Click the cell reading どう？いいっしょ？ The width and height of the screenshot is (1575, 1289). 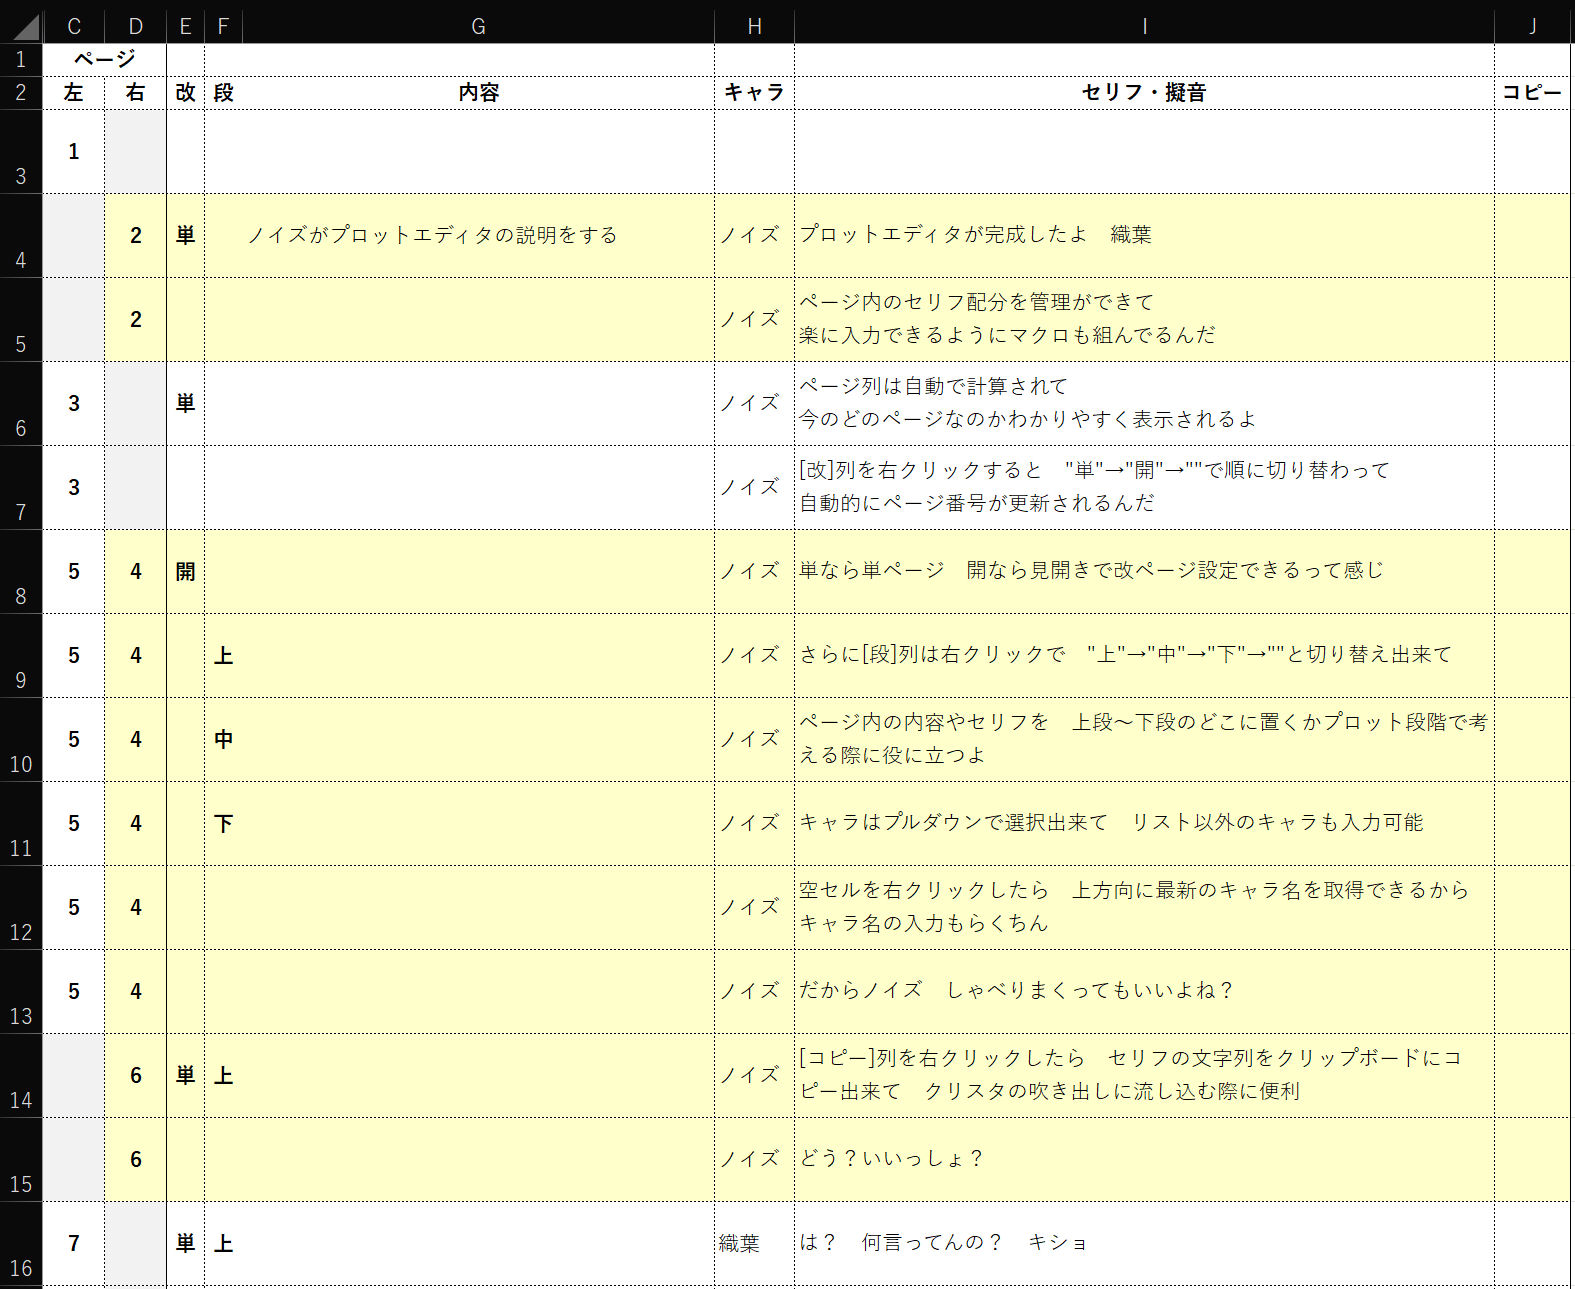pos(1144,1159)
